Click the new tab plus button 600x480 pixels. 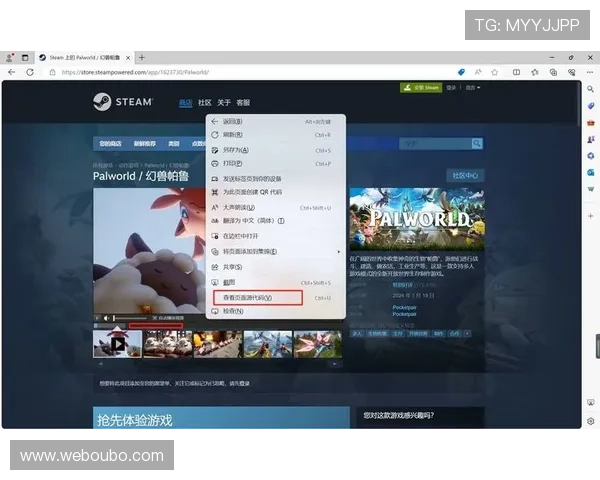[x=142, y=57]
